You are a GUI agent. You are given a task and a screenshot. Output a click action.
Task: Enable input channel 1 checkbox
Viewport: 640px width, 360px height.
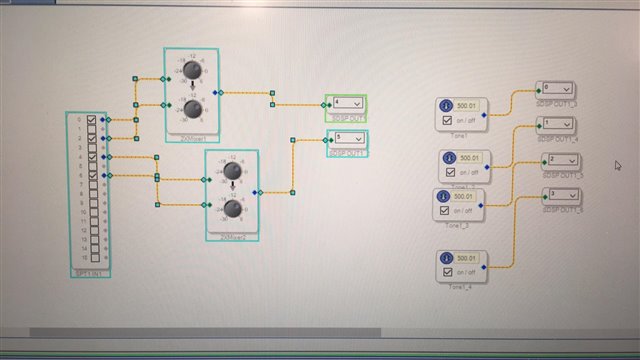tap(92, 129)
